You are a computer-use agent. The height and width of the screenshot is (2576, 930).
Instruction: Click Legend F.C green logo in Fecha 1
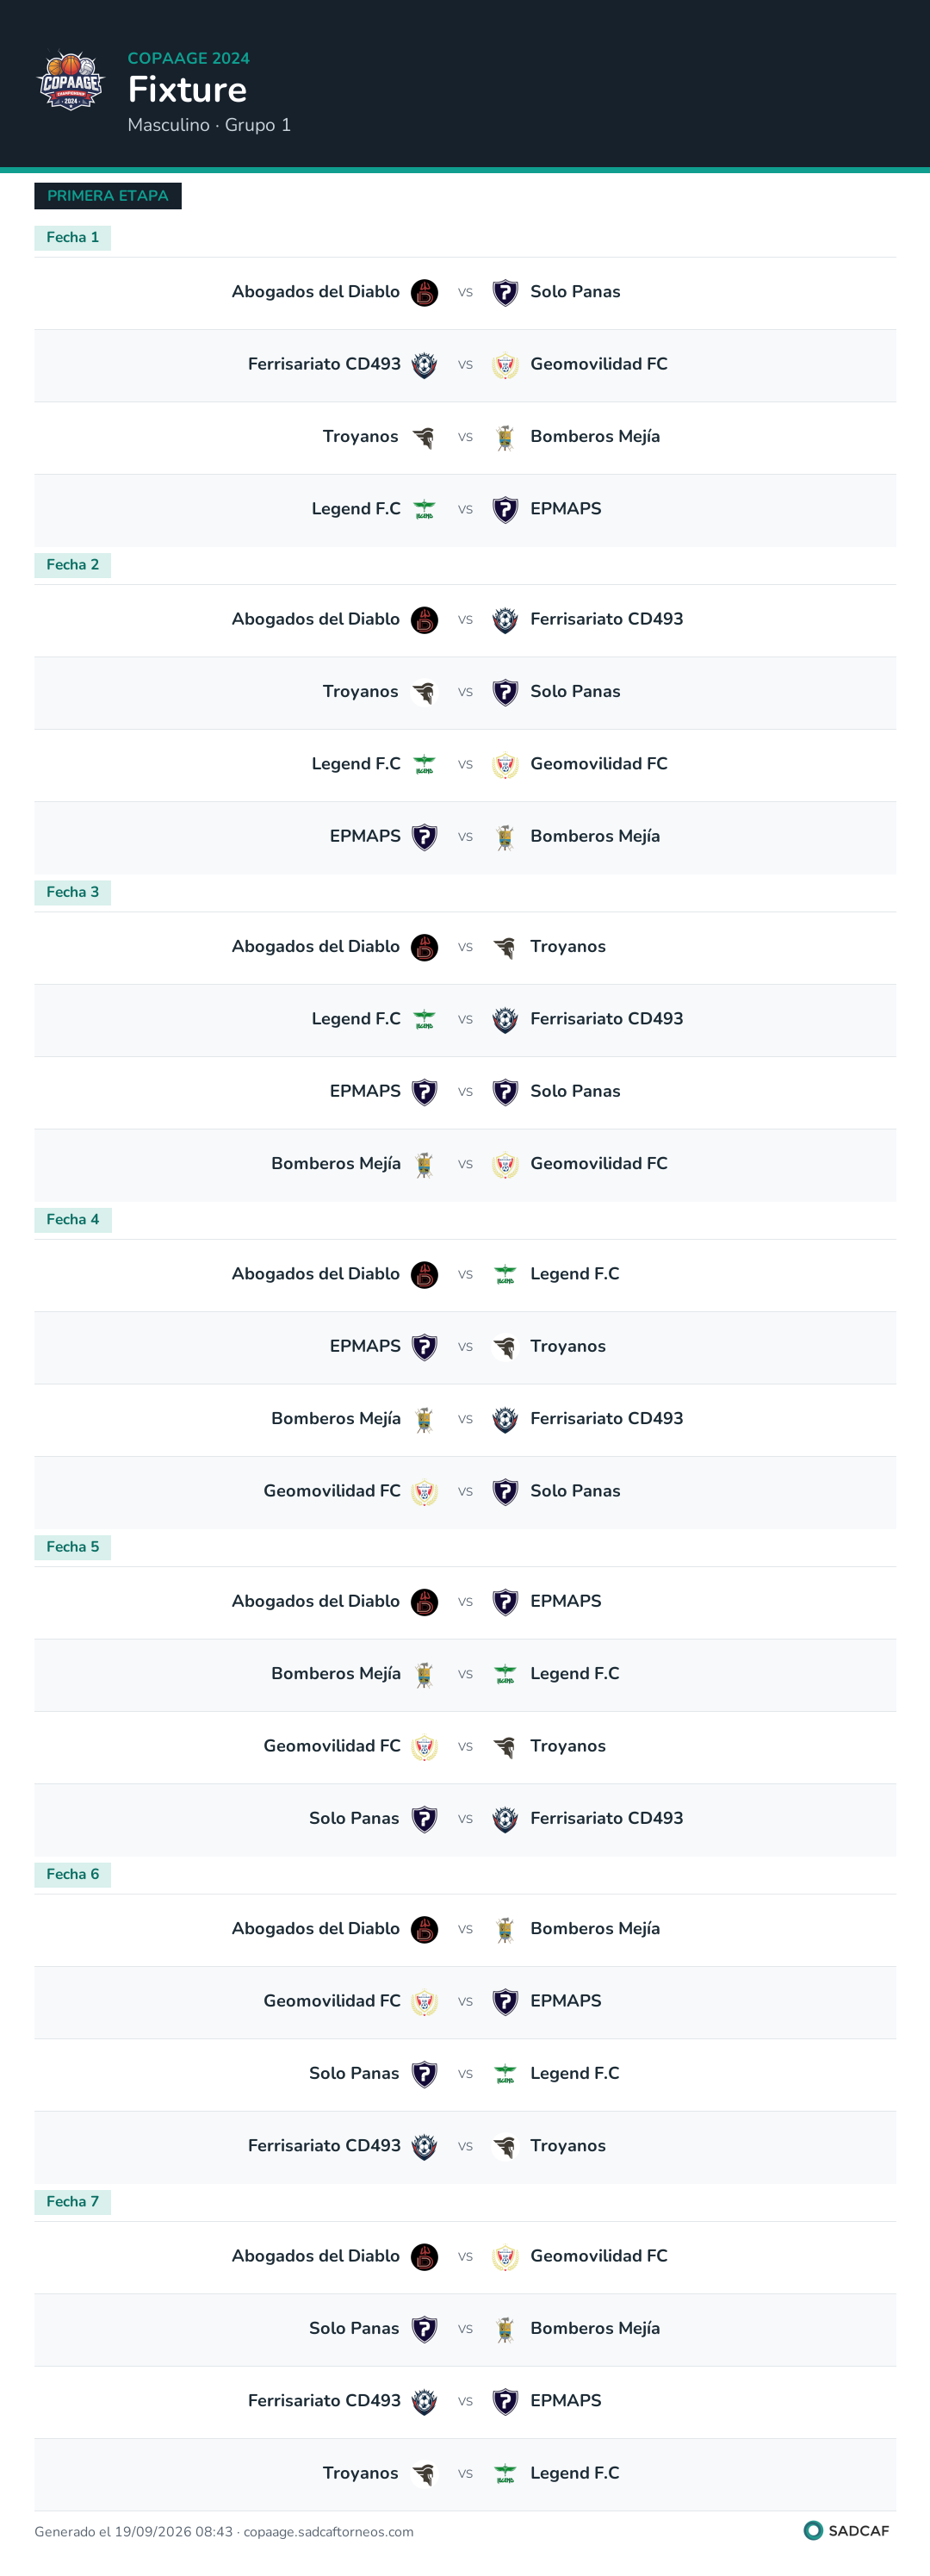424,510
